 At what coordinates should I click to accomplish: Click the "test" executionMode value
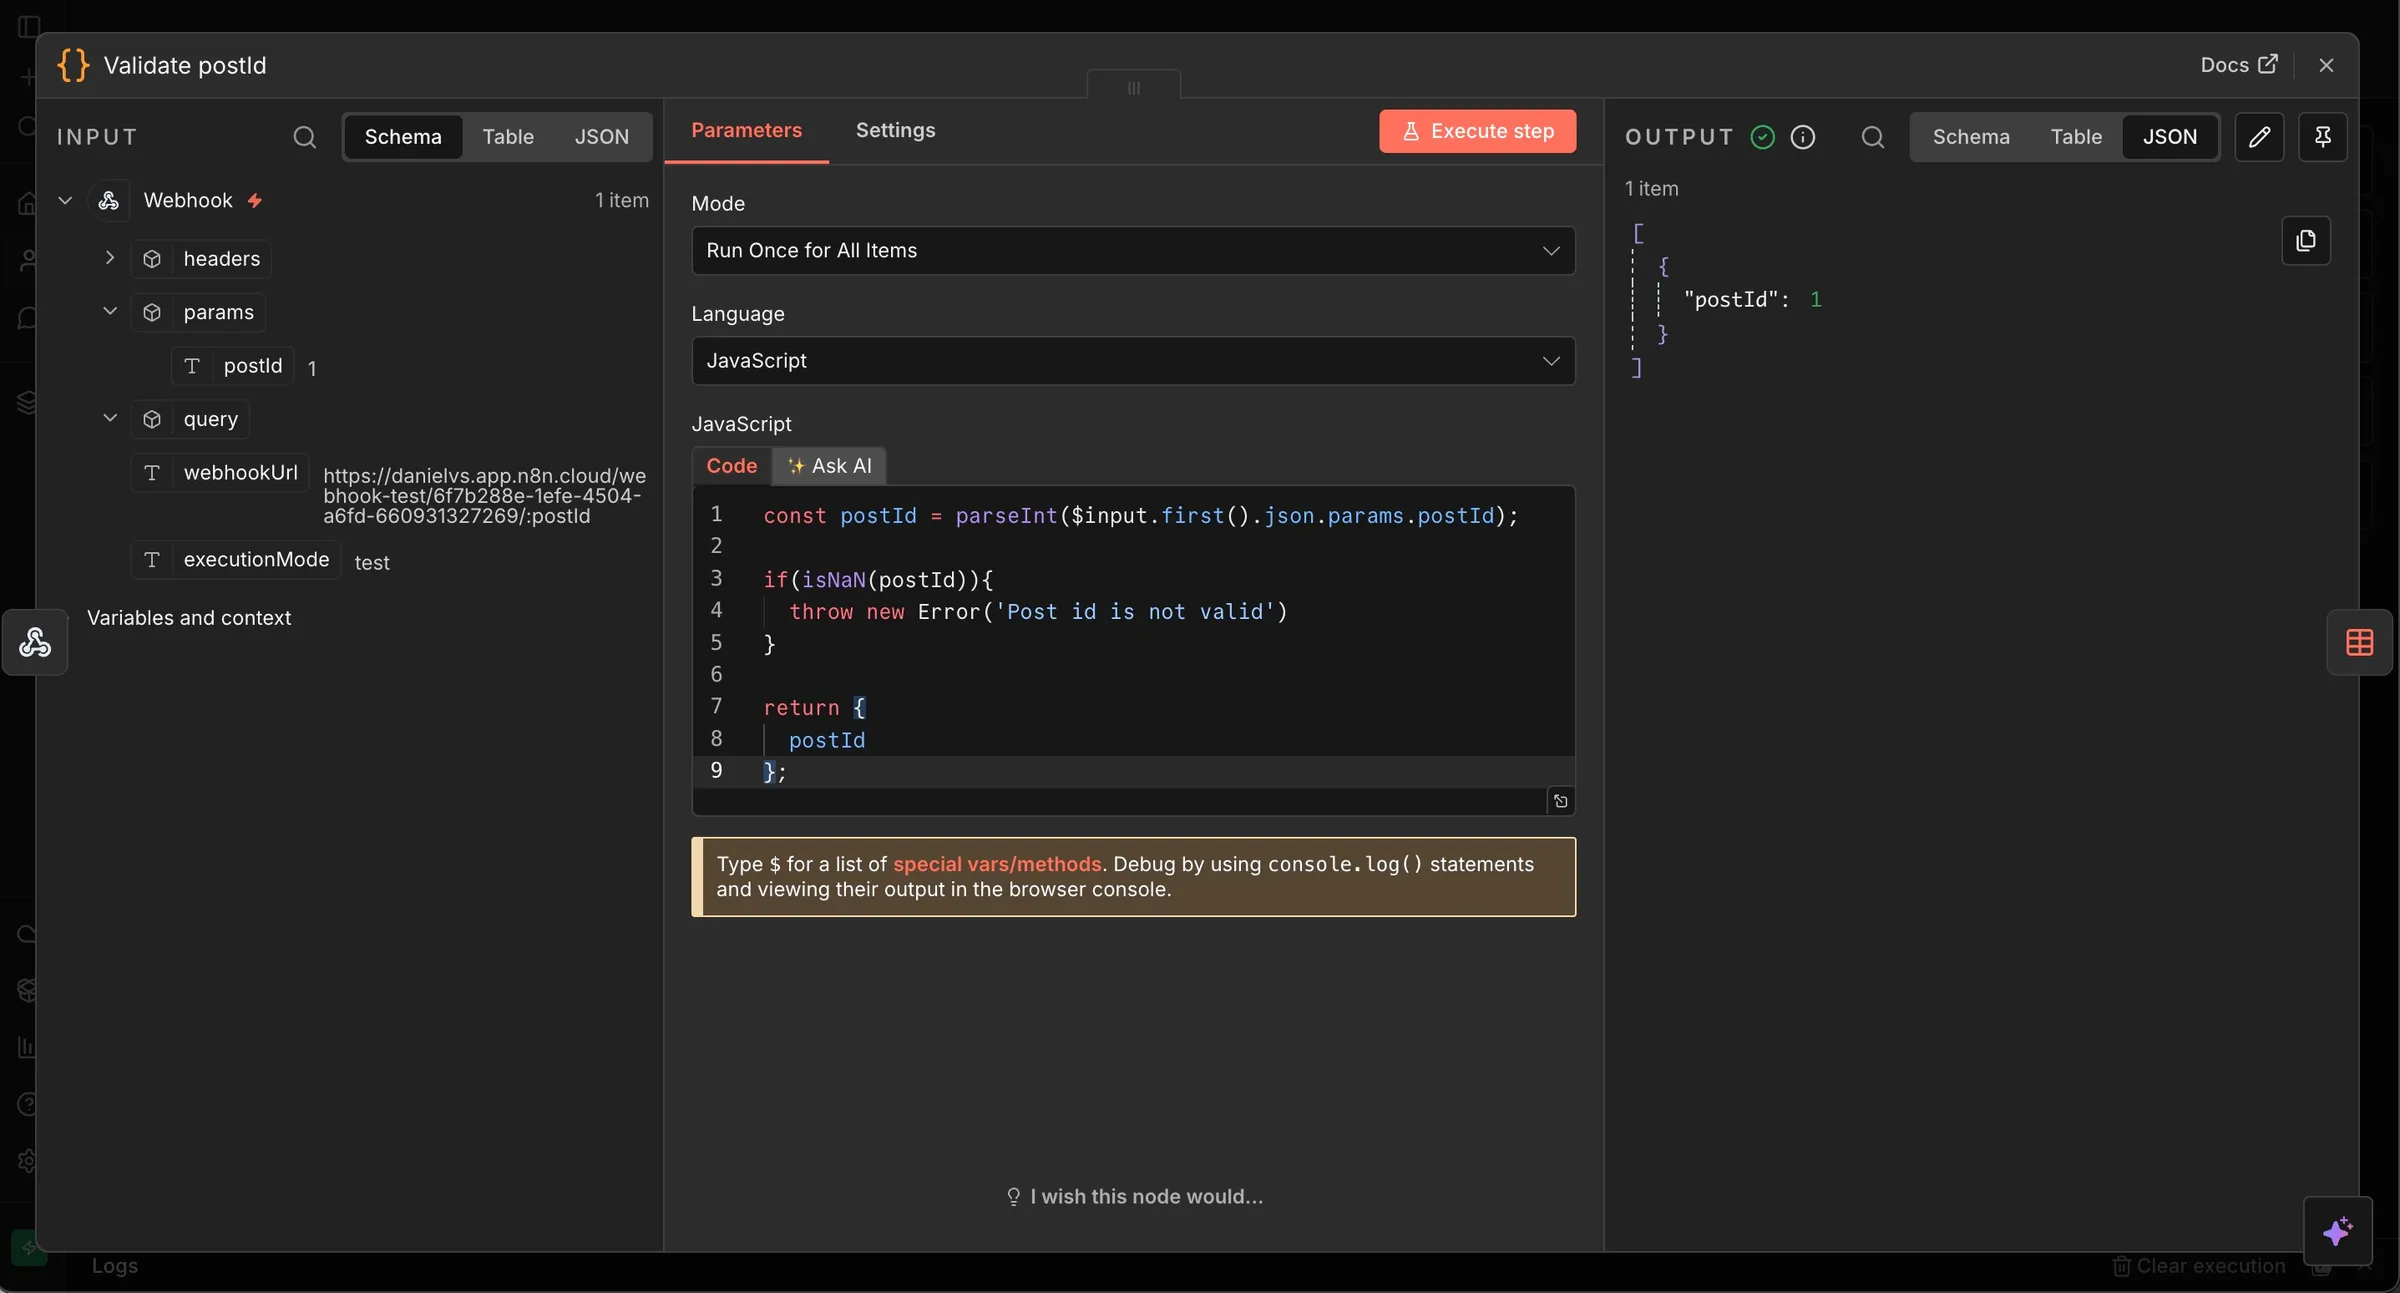click(x=372, y=562)
